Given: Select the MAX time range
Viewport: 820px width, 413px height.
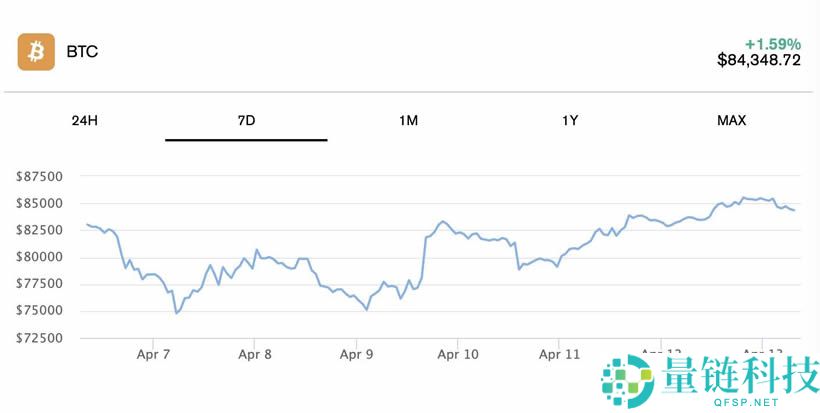Looking at the screenshot, I should click(731, 121).
